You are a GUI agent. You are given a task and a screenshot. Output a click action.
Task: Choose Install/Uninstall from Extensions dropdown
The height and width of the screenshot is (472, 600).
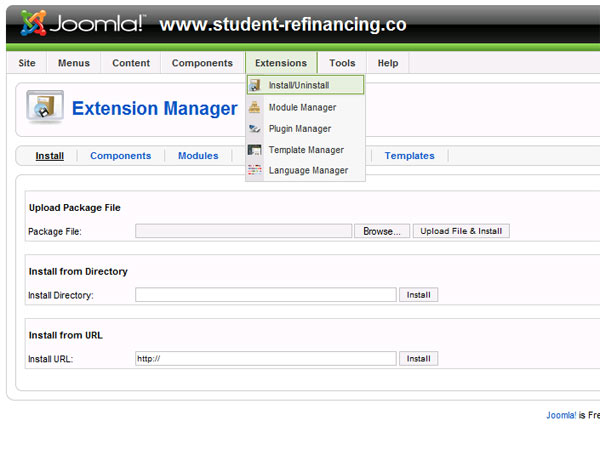click(x=305, y=85)
